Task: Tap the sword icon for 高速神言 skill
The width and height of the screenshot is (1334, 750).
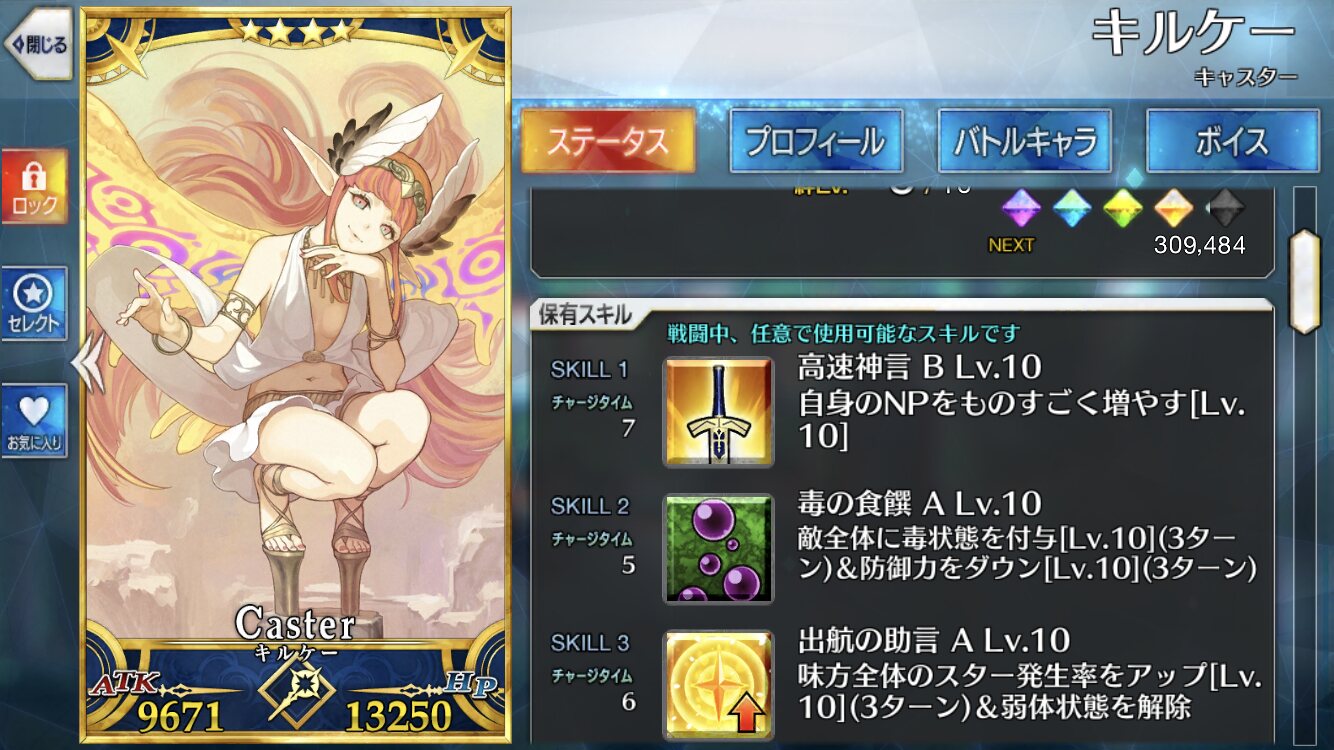Action: 718,411
